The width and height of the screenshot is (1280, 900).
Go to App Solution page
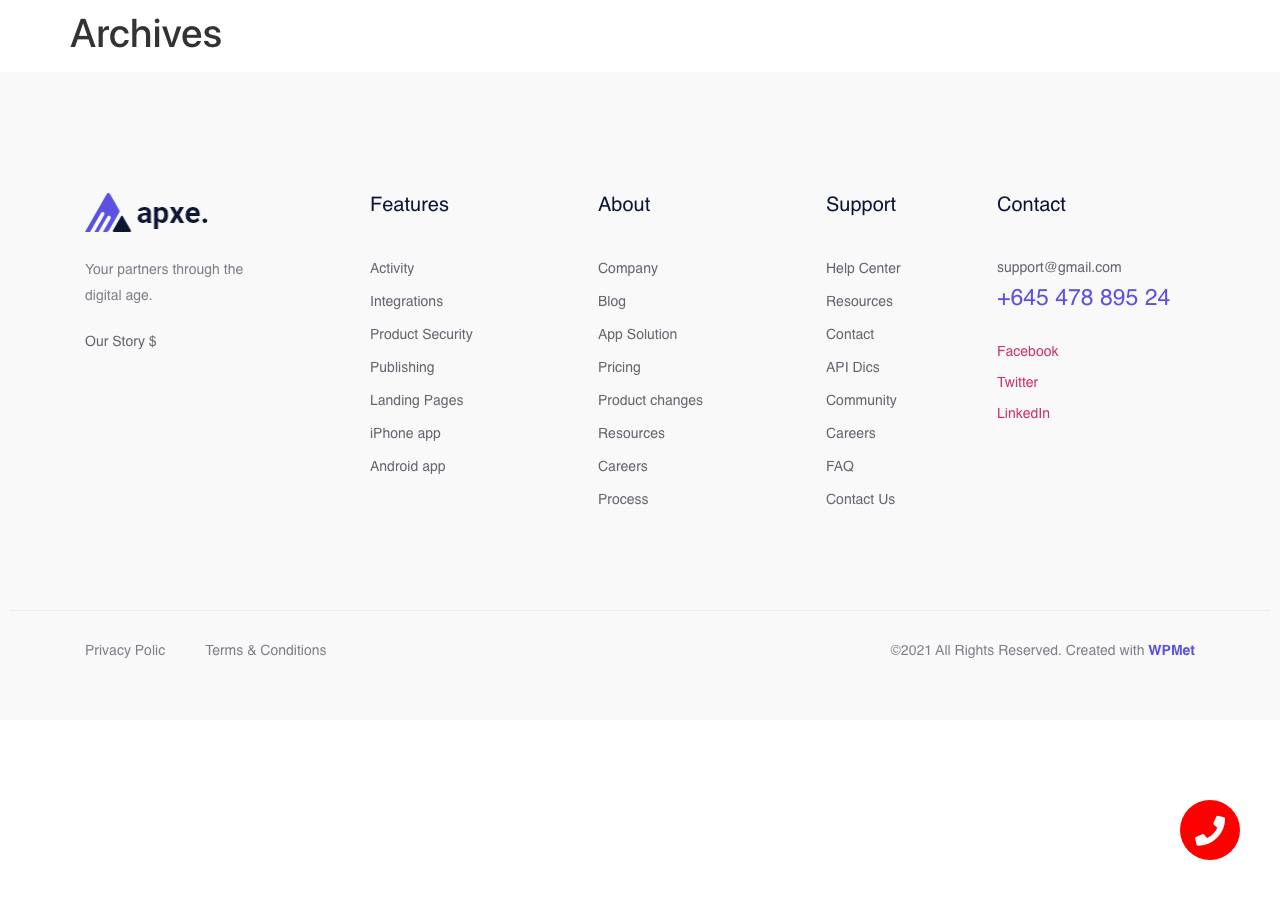[637, 334]
